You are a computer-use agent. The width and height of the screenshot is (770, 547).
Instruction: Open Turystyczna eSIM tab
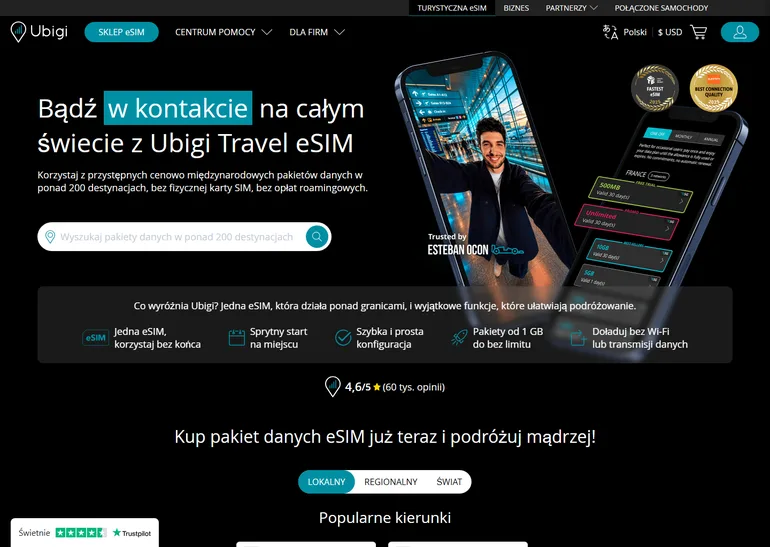coord(452,8)
